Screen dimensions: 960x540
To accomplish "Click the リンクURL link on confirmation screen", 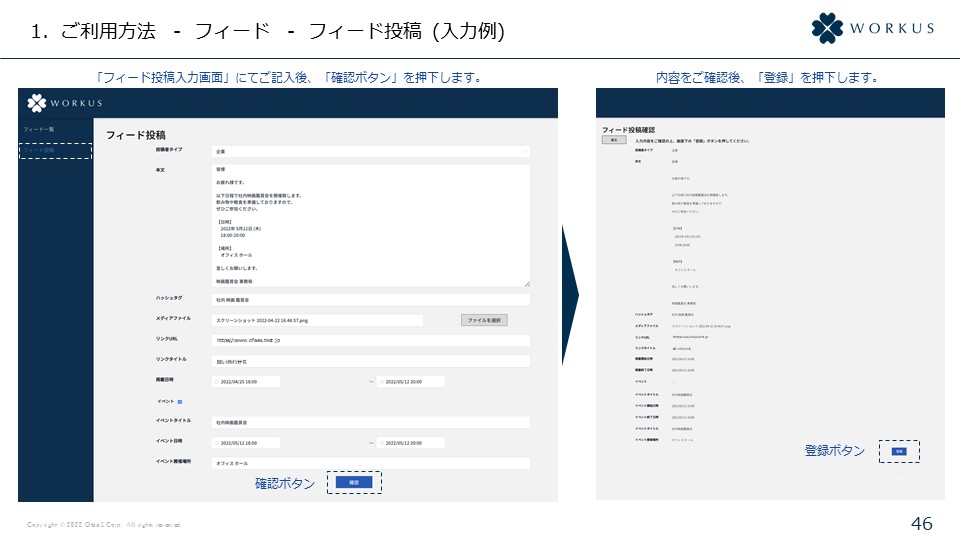I will (690, 337).
